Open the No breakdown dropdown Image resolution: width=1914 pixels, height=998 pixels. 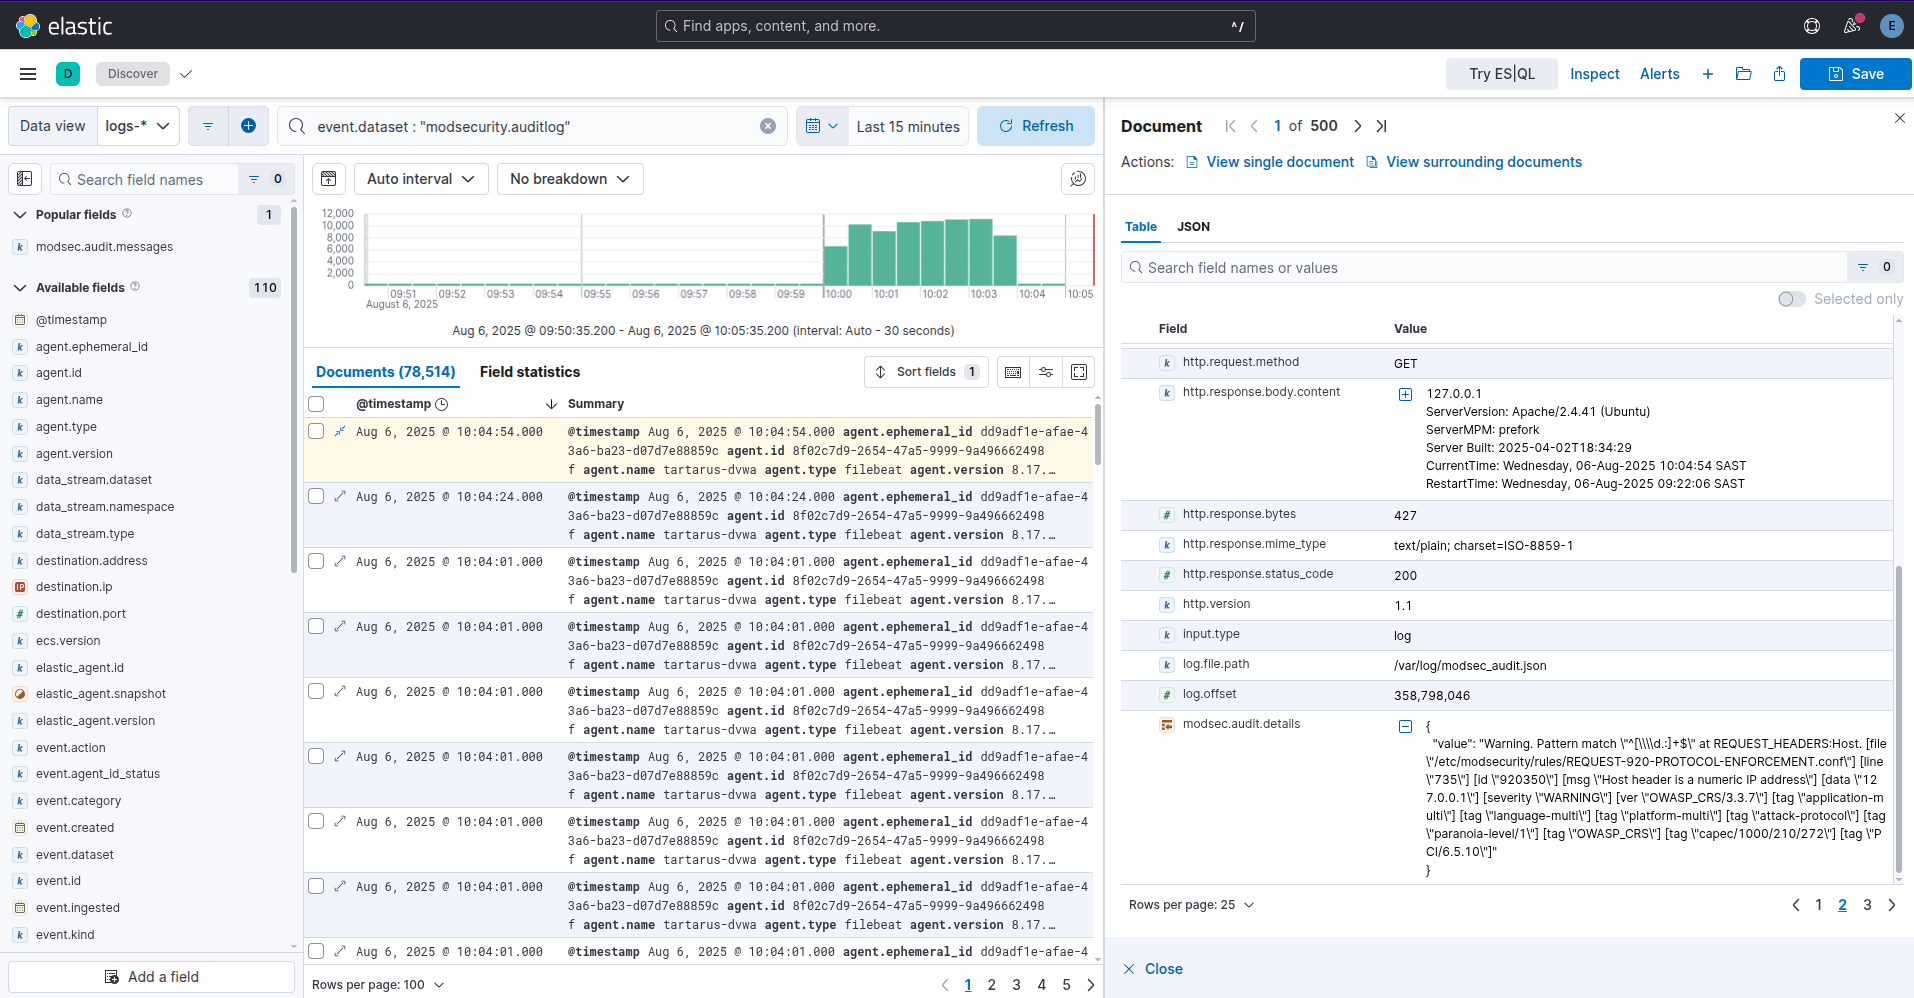(x=569, y=179)
